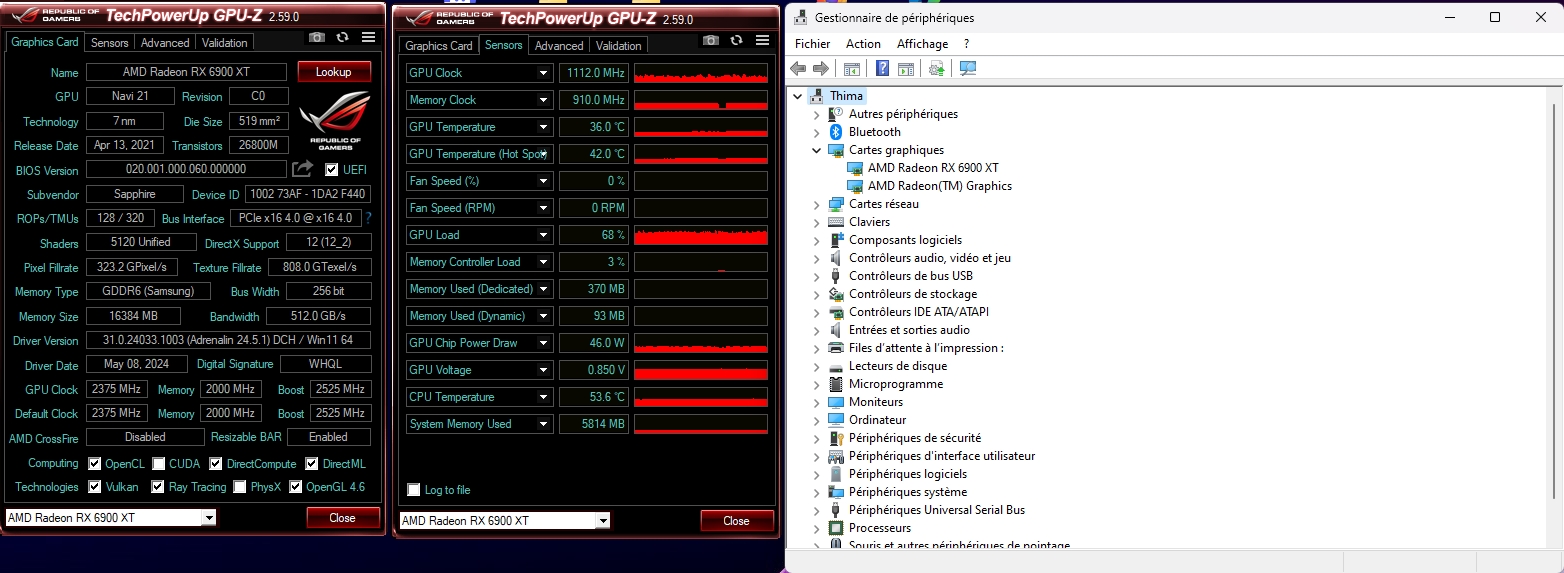Expand the Bluetooth device category

(816, 132)
